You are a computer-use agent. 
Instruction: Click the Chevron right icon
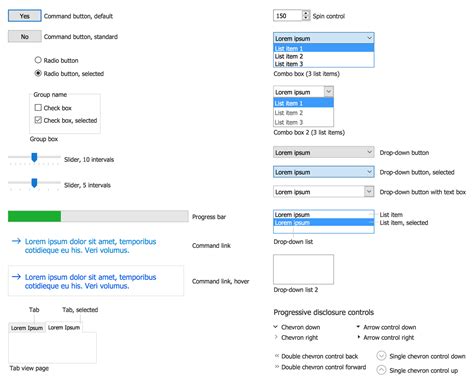pos(276,337)
